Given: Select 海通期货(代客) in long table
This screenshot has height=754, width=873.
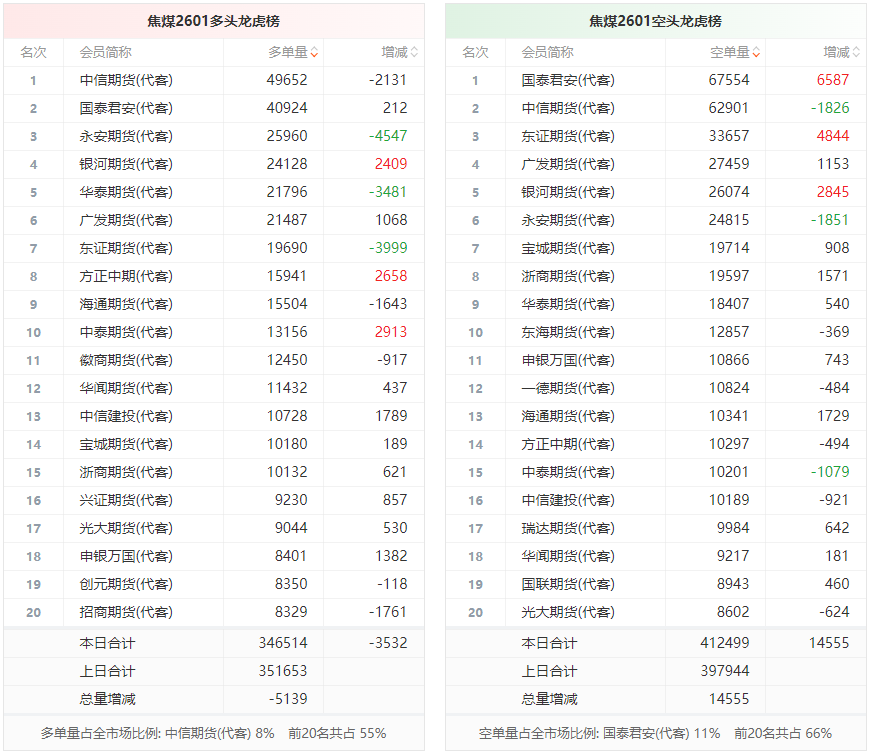Looking at the screenshot, I should click(x=126, y=304).
